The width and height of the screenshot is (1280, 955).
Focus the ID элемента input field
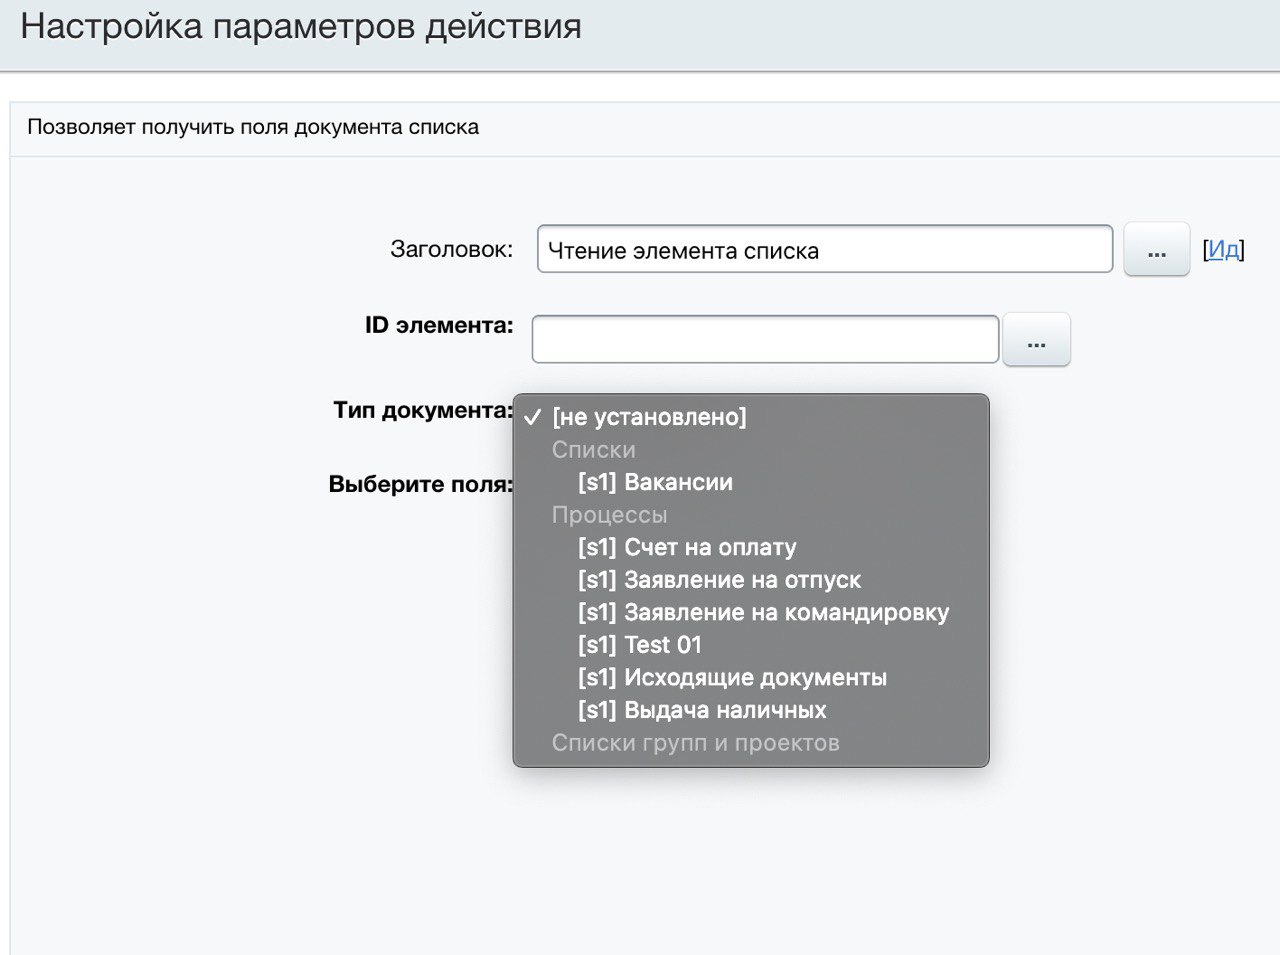click(x=765, y=340)
